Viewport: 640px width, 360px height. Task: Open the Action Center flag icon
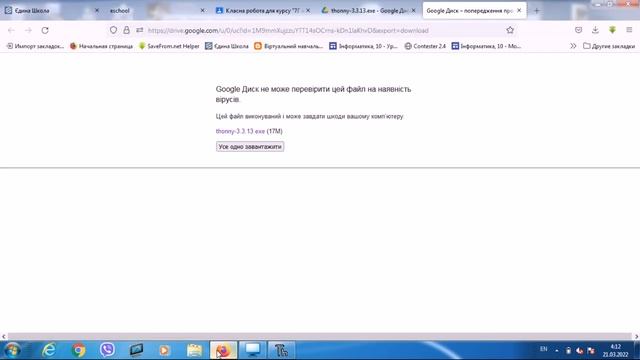coord(591,350)
